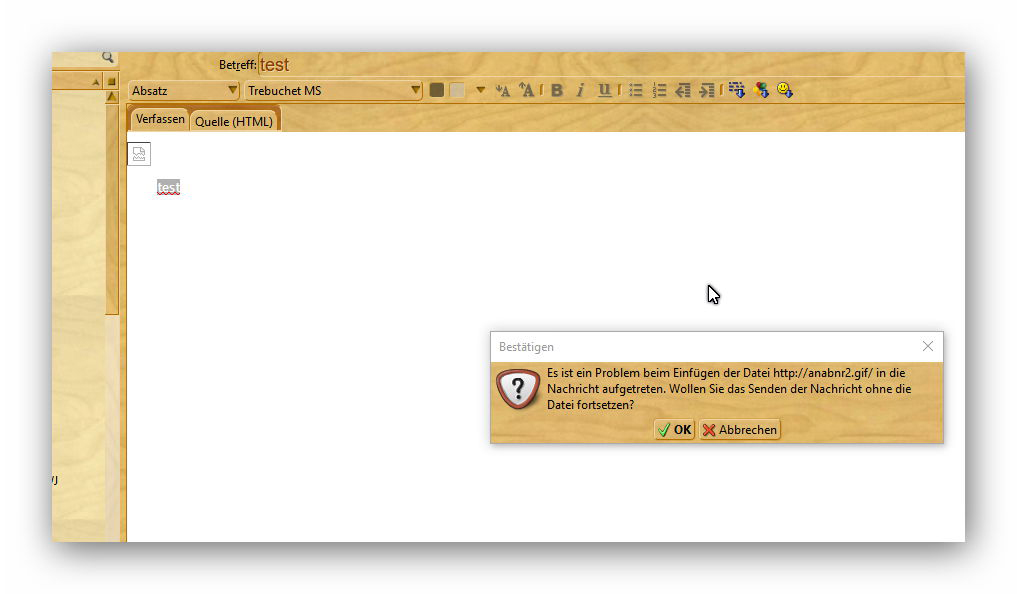Pick the light background color swatch

457,90
